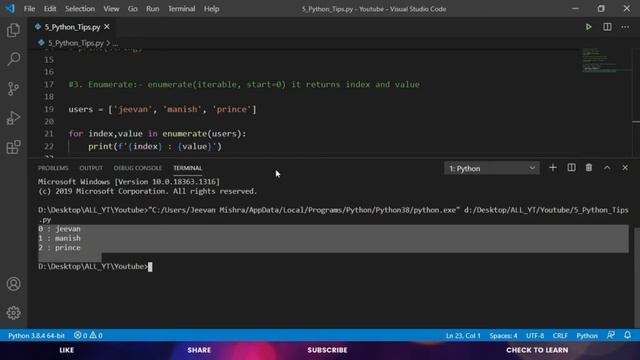Open editor More Actions ellipsis
This screenshot has width=640, height=360.
point(625,27)
